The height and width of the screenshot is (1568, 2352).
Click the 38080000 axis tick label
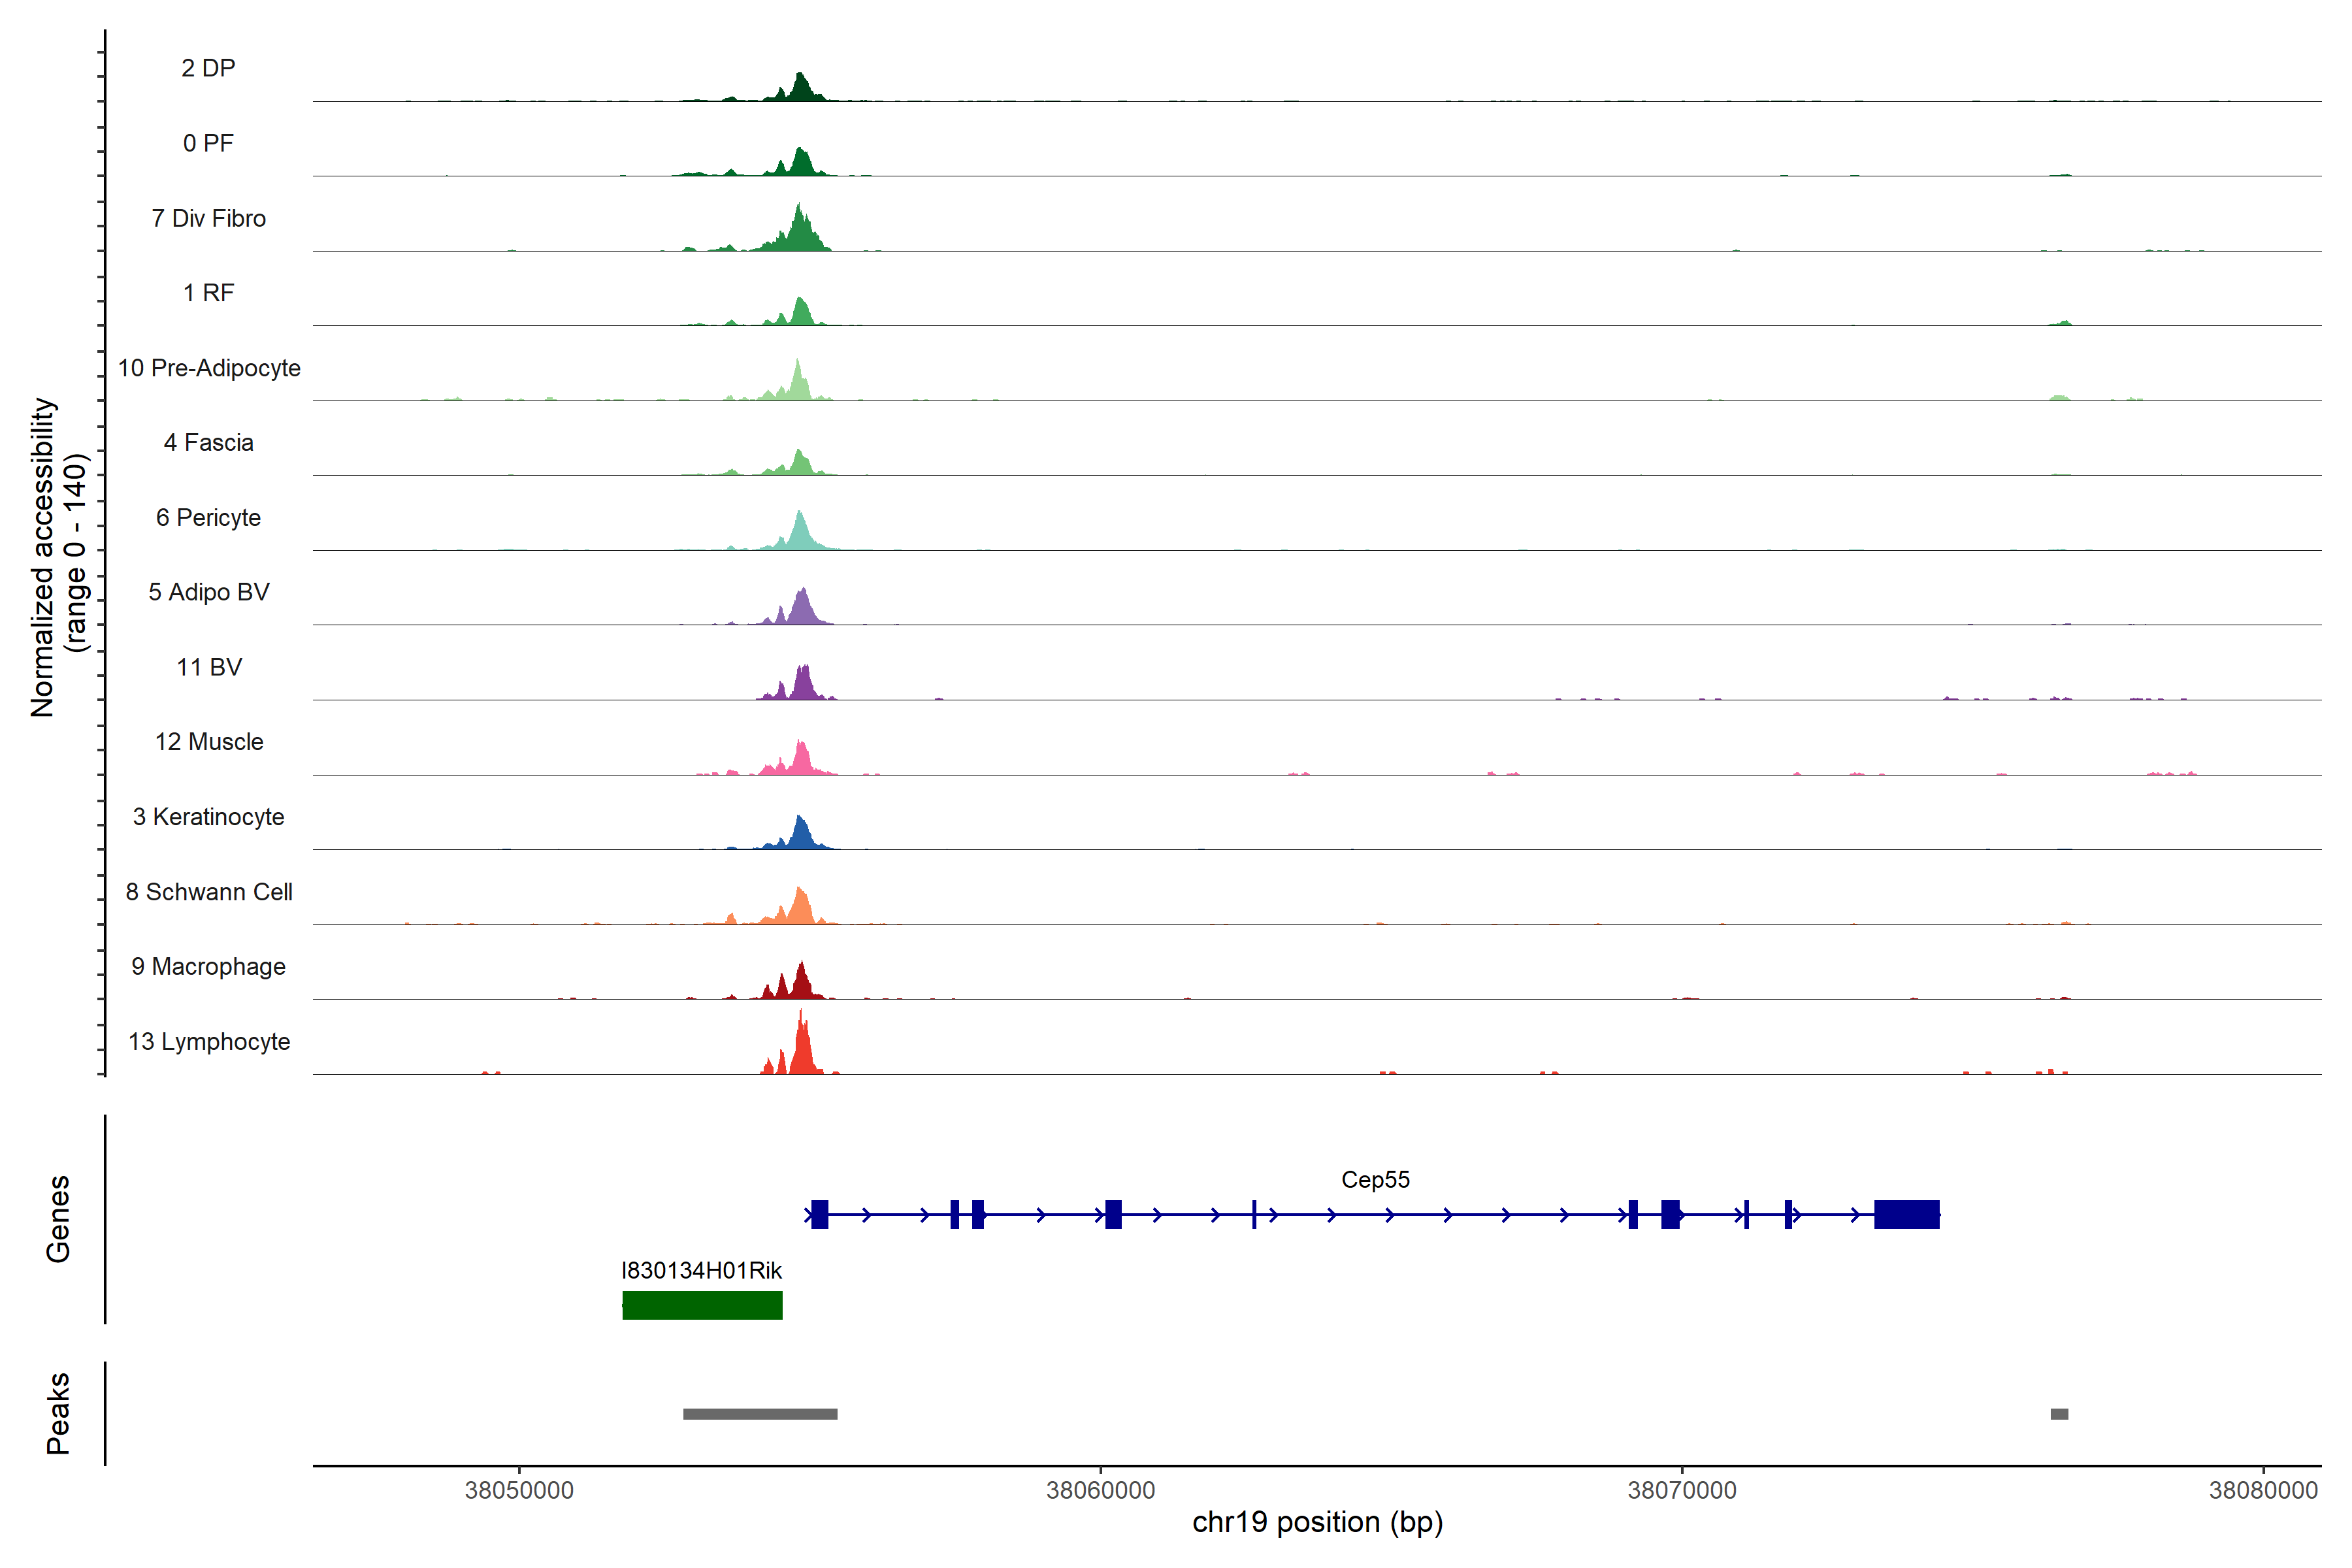coord(2263,1490)
